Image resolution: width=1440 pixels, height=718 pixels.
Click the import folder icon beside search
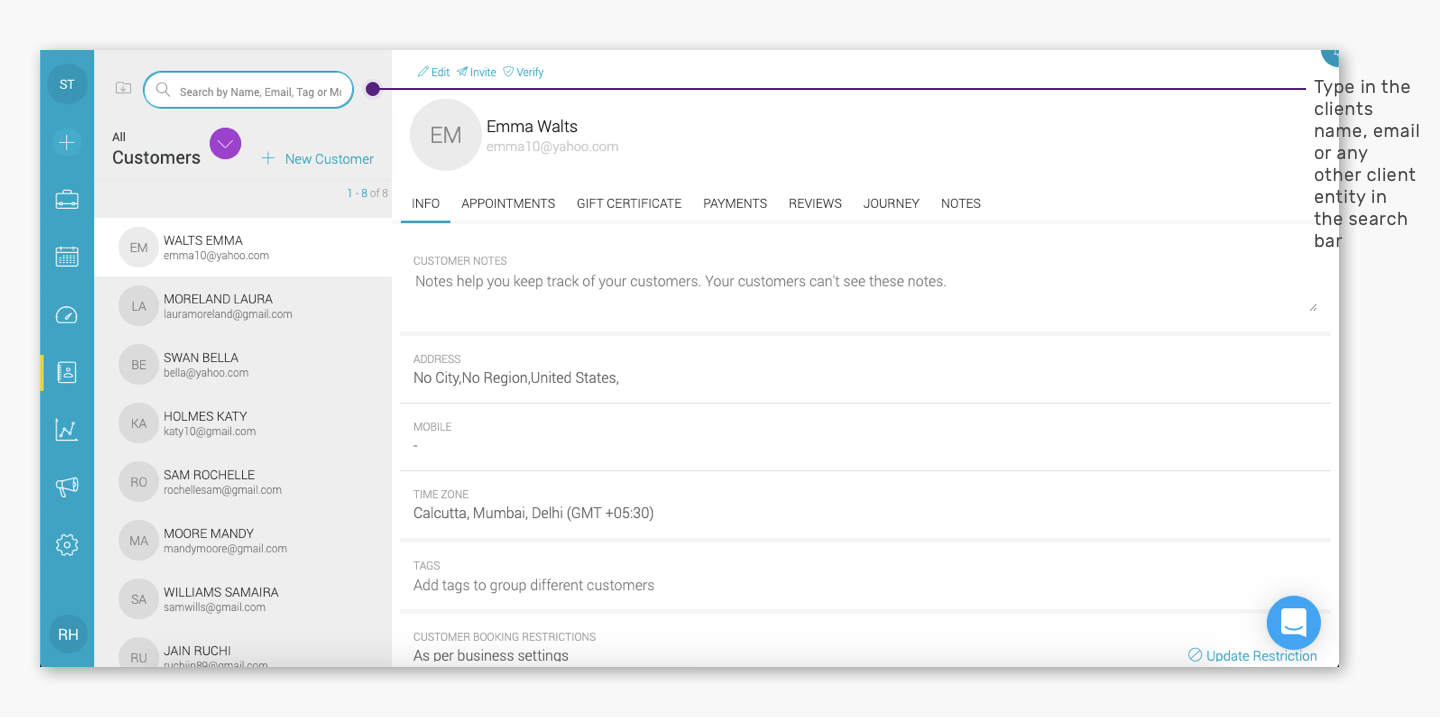[123, 88]
